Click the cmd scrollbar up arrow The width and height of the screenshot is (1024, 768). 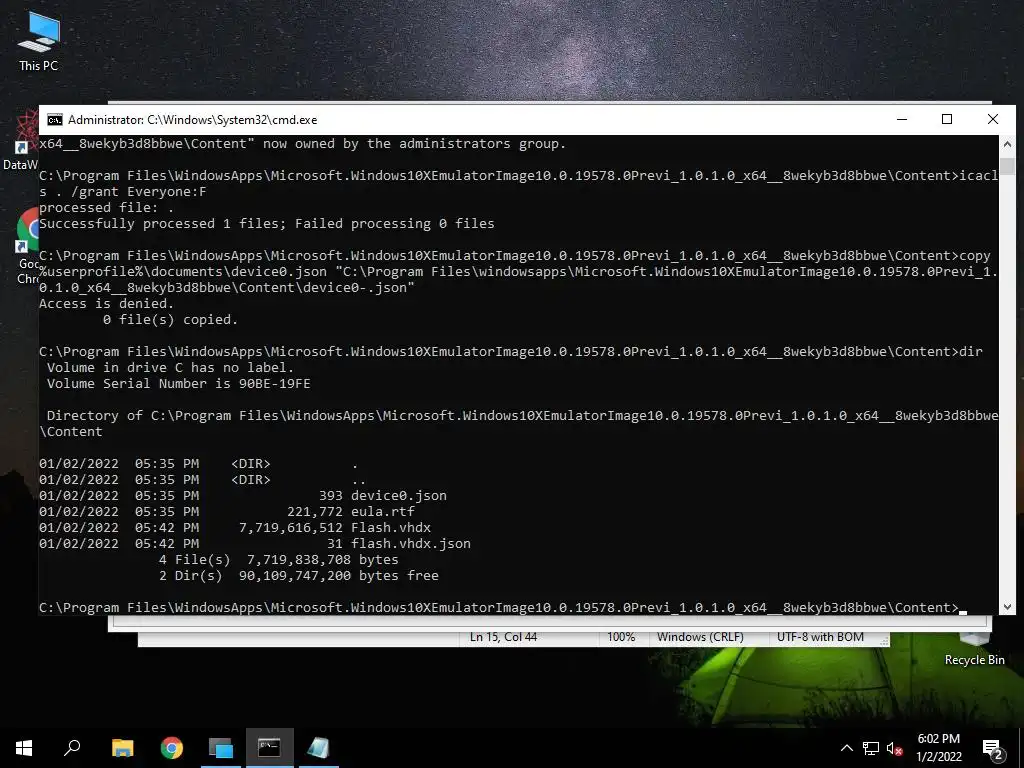(x=1007, y=144)
